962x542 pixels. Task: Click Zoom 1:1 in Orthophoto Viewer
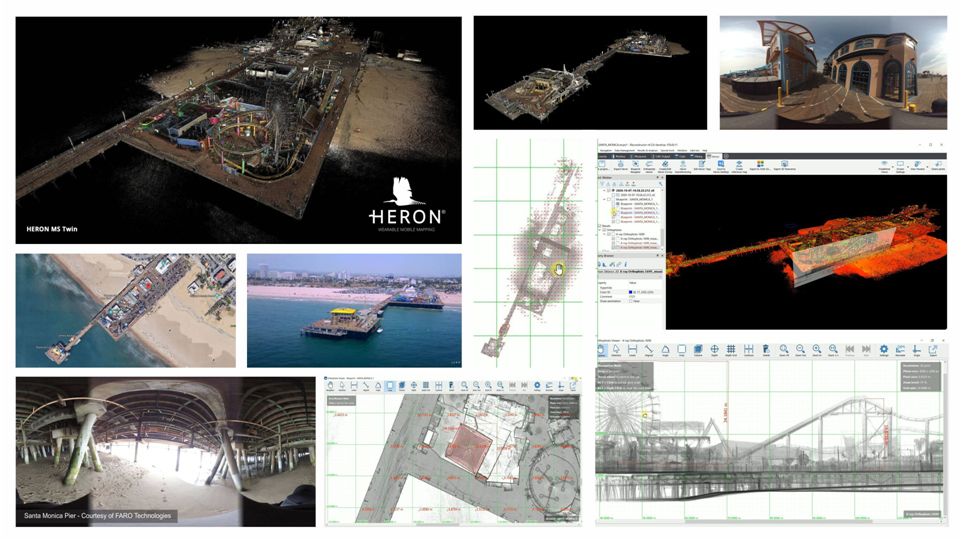833,350
